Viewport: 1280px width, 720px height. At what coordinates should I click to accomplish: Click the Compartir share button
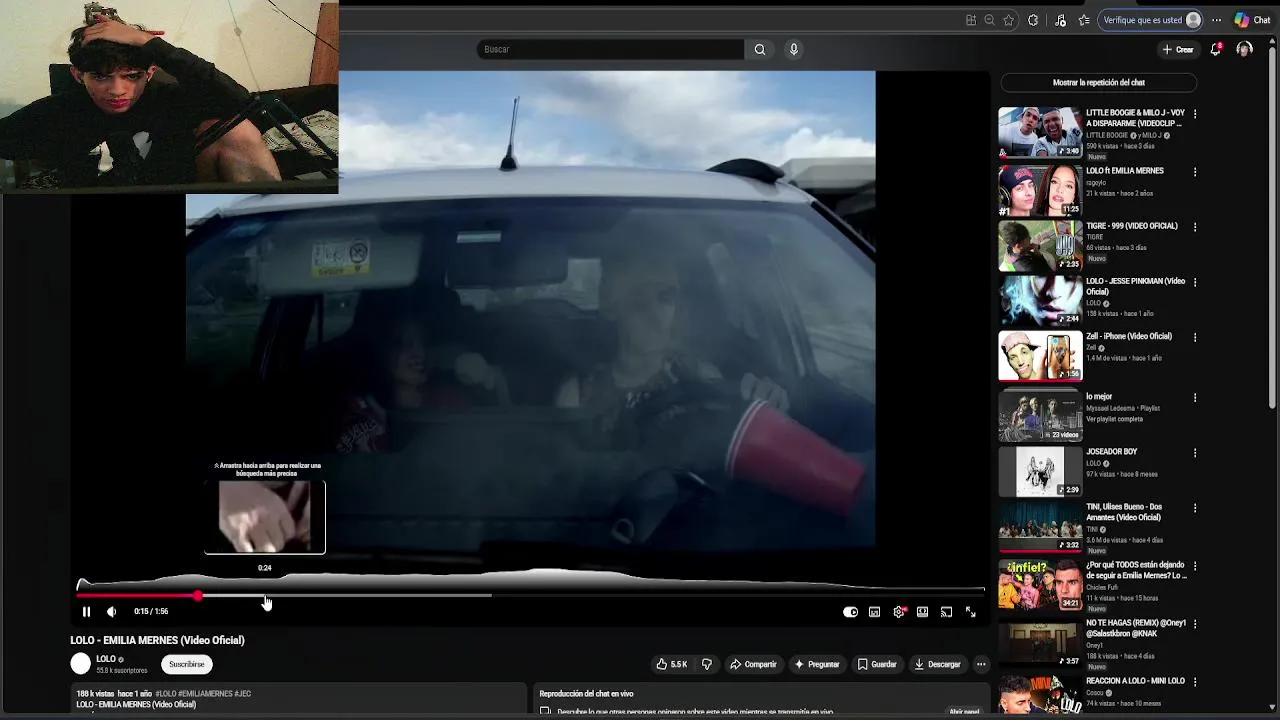pyautogui.click(x=753, y=664)
